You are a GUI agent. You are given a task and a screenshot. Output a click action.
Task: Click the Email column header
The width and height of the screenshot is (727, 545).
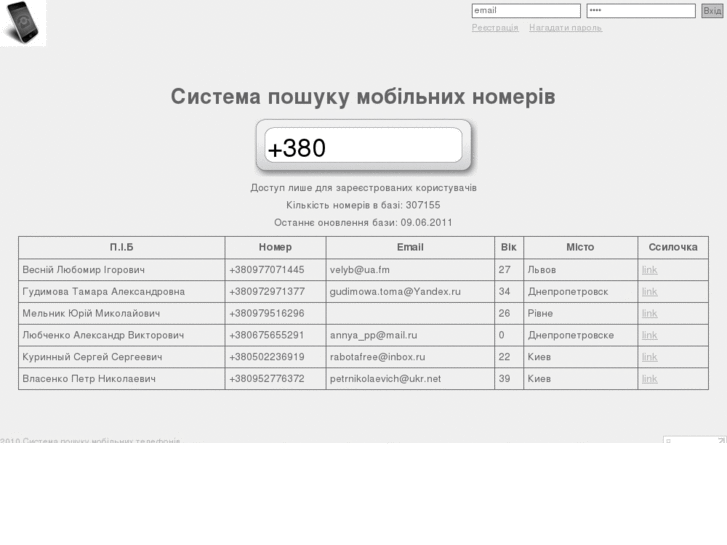[x=410, y=247]
